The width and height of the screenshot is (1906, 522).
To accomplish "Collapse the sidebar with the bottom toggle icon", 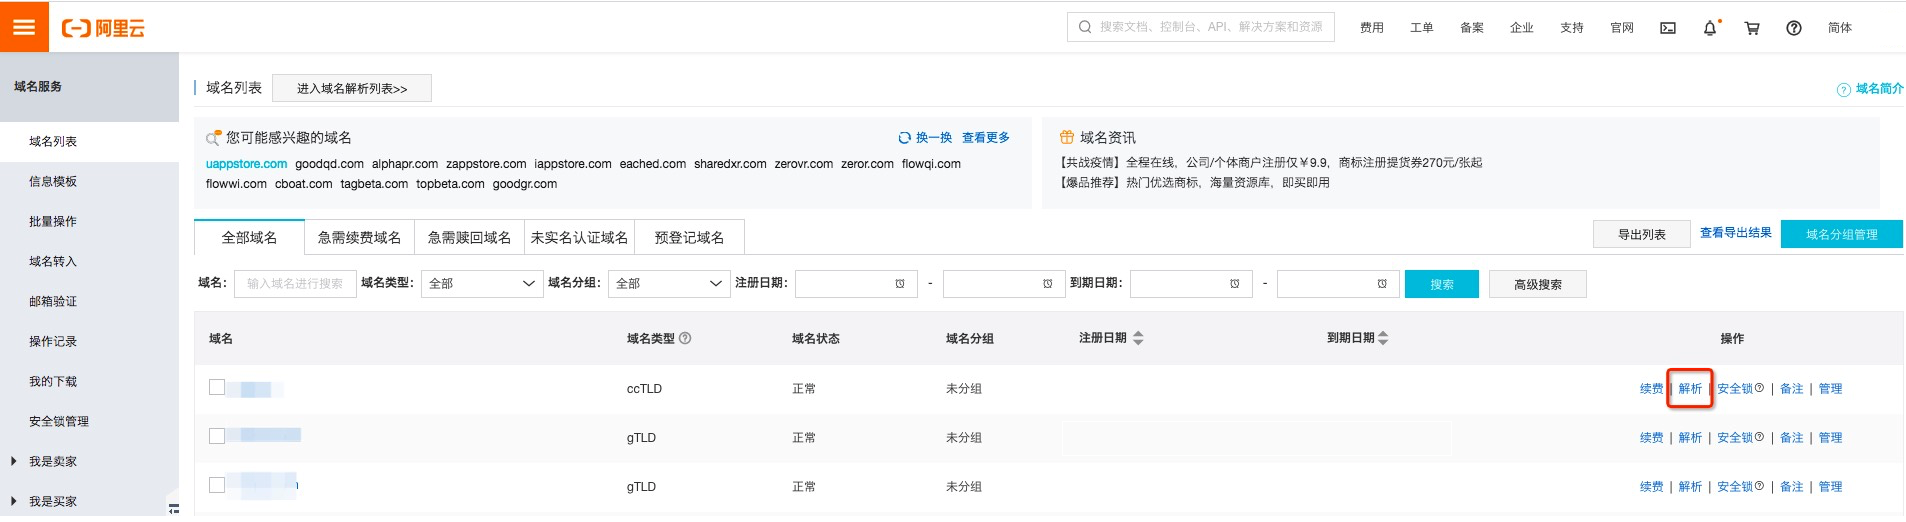I will 174,509.
